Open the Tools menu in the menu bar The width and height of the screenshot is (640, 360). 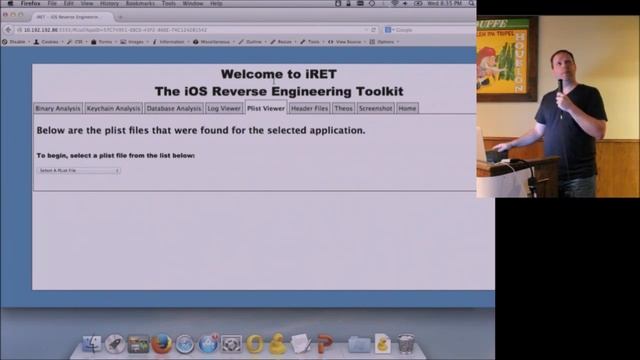point(169,3)
